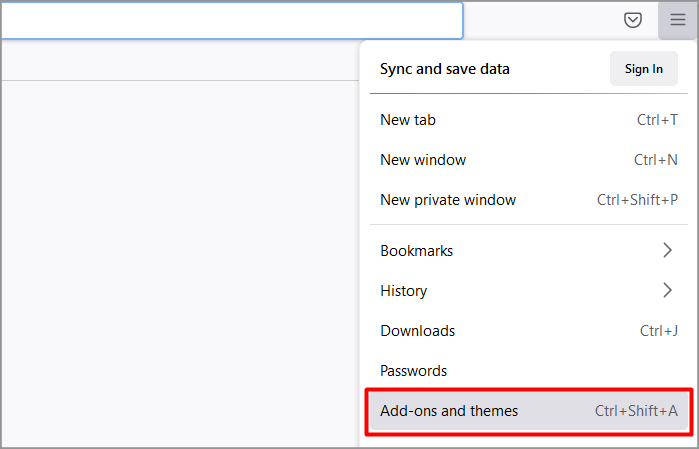This screenshot has width=699, height=449.
Task: Select the Sync and save data heading
Action: pyautogui.click(x=445, y=69)
